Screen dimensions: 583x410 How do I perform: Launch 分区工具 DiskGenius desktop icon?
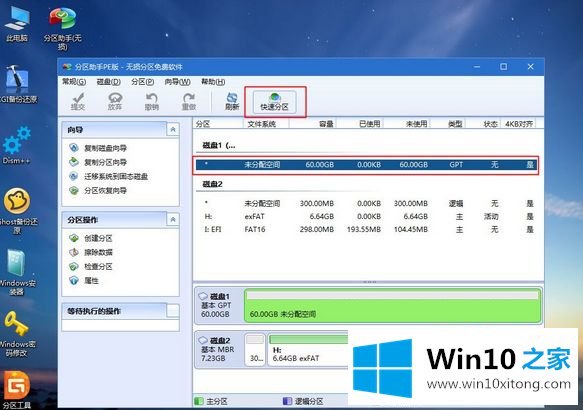pos(16,390)
